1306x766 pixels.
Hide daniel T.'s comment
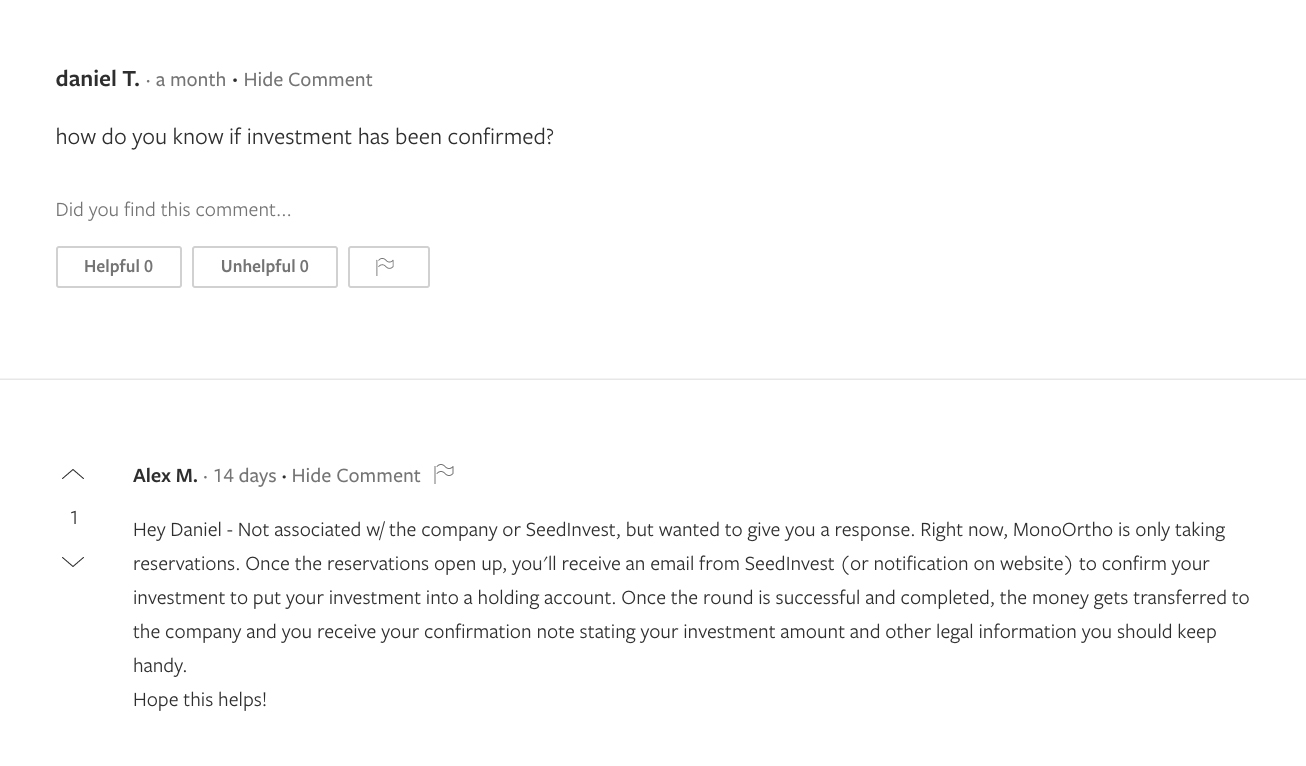(308, 80)
